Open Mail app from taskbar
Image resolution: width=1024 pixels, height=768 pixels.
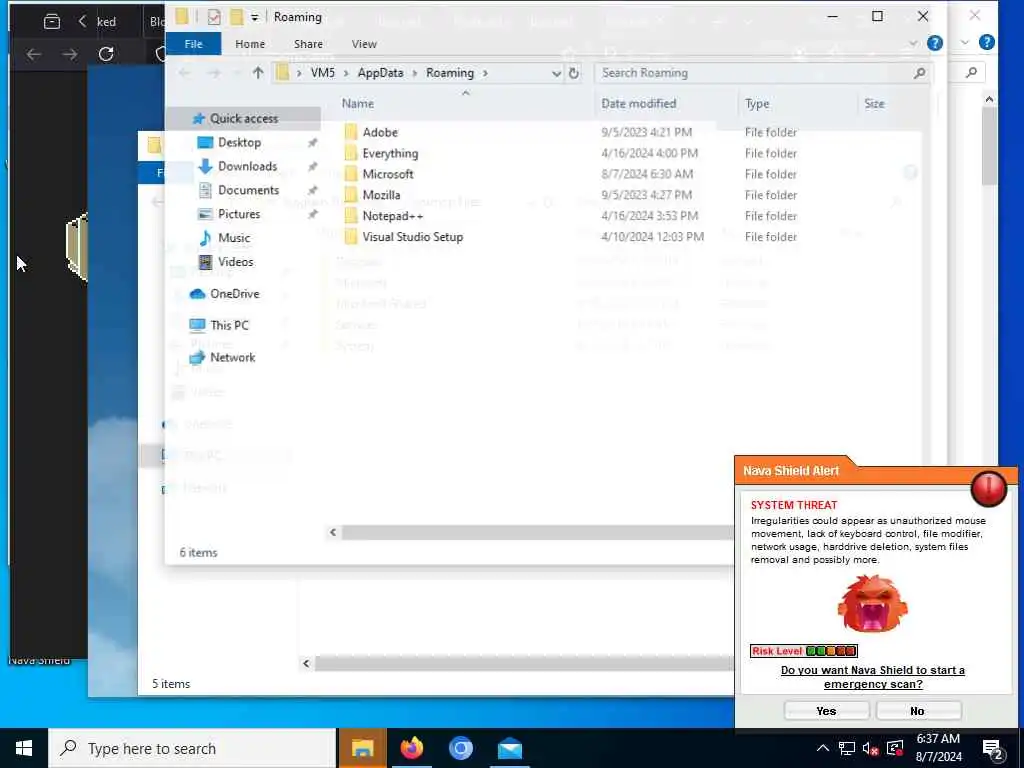[x=509, y=748]
